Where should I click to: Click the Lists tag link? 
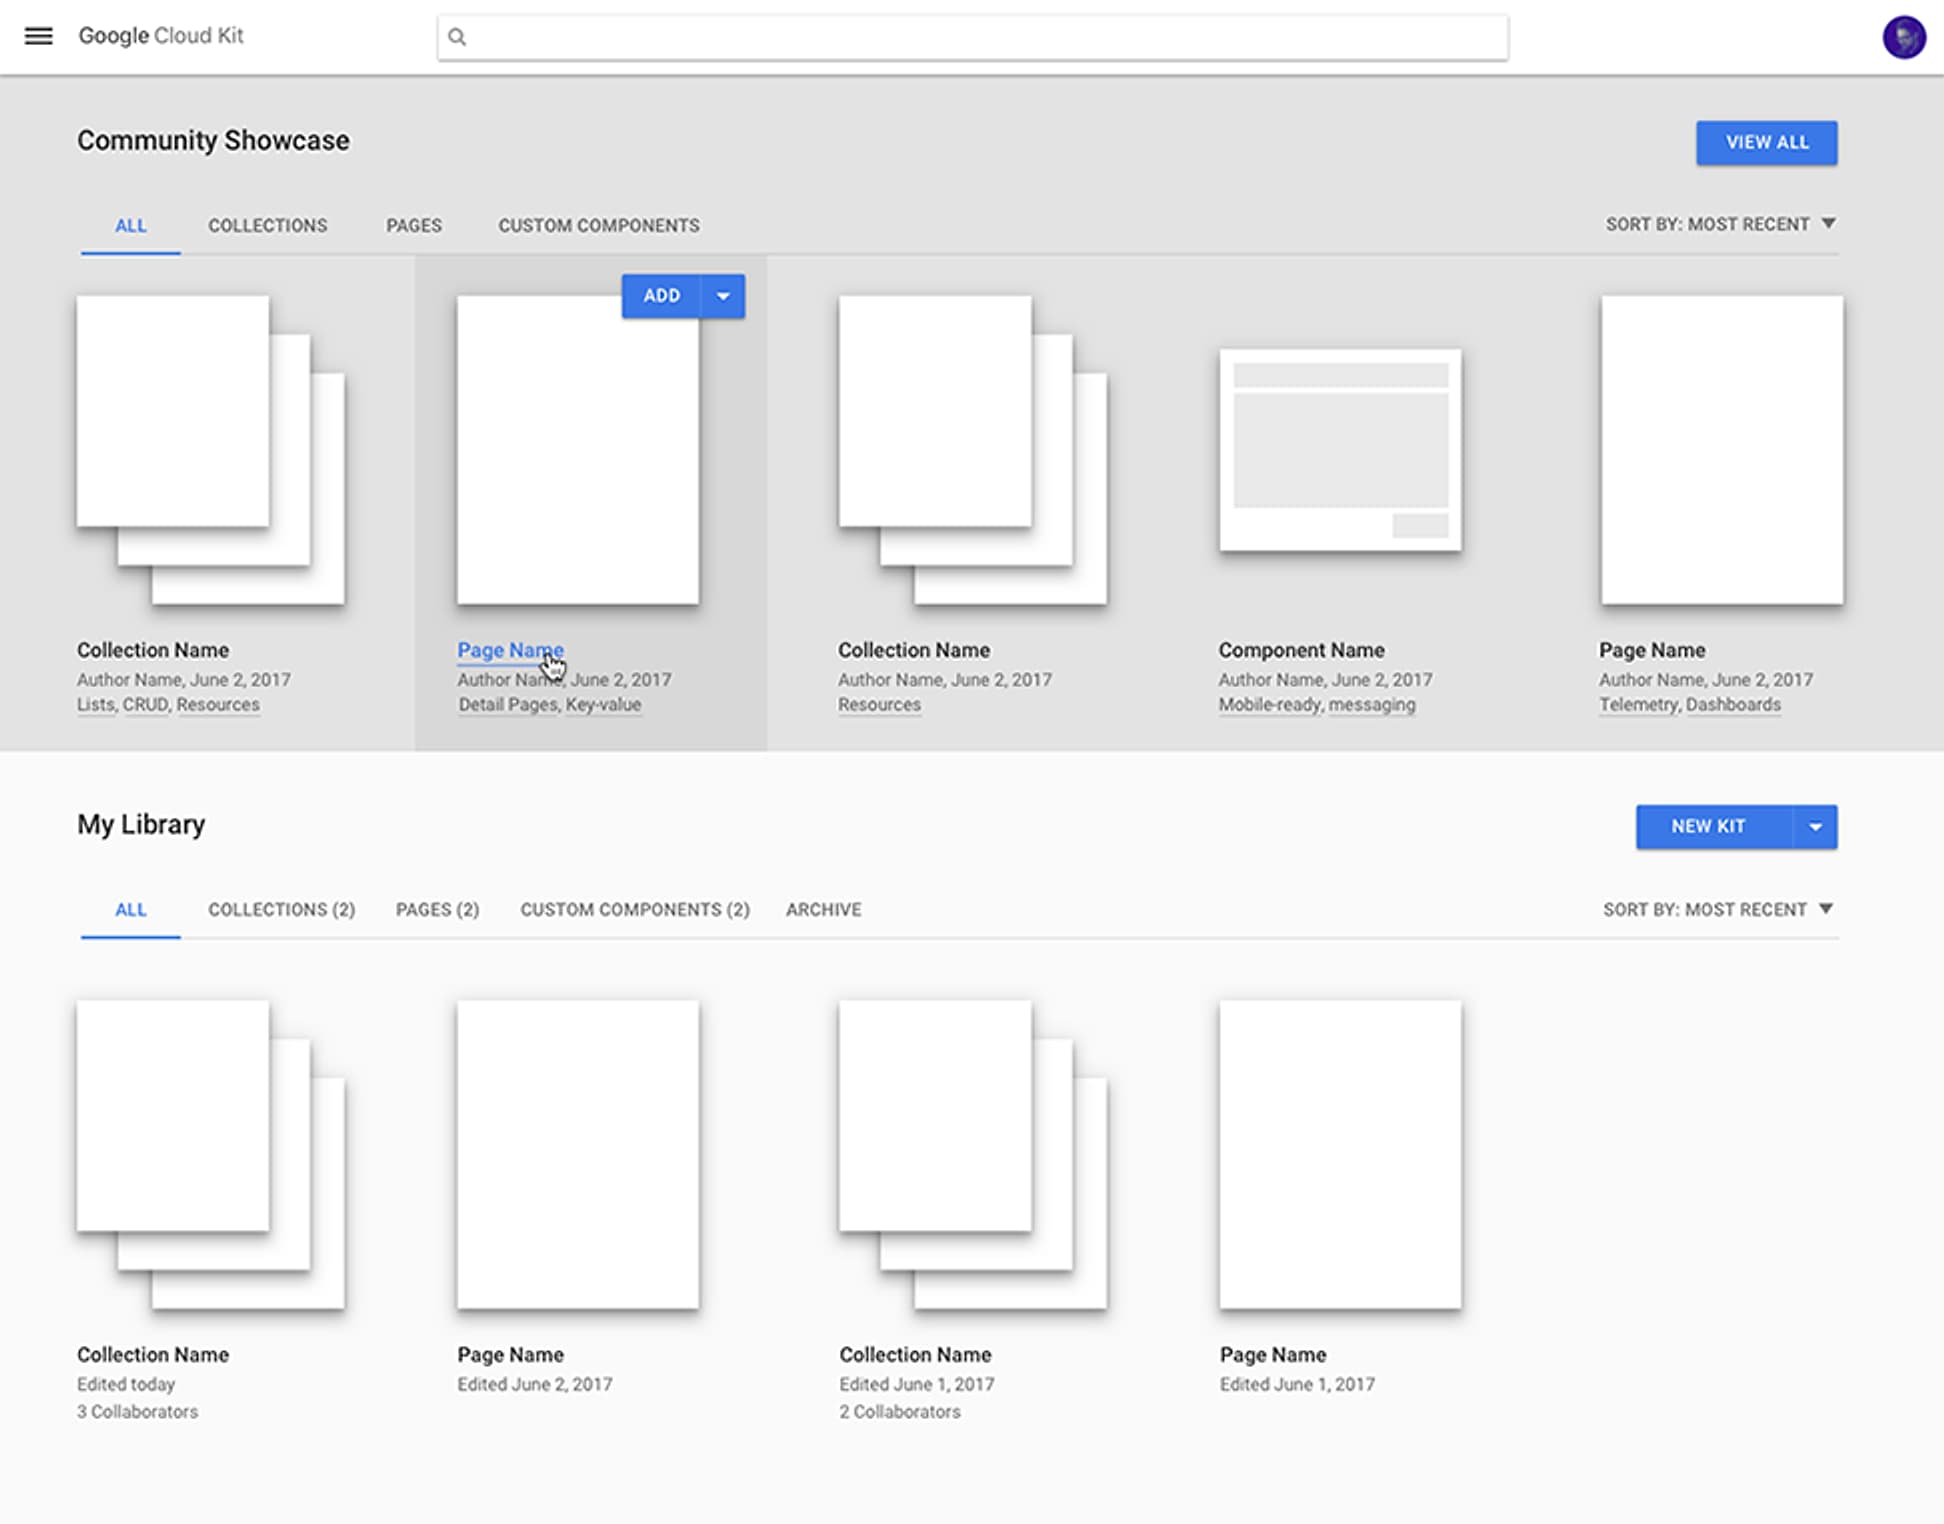click(95, 704)
